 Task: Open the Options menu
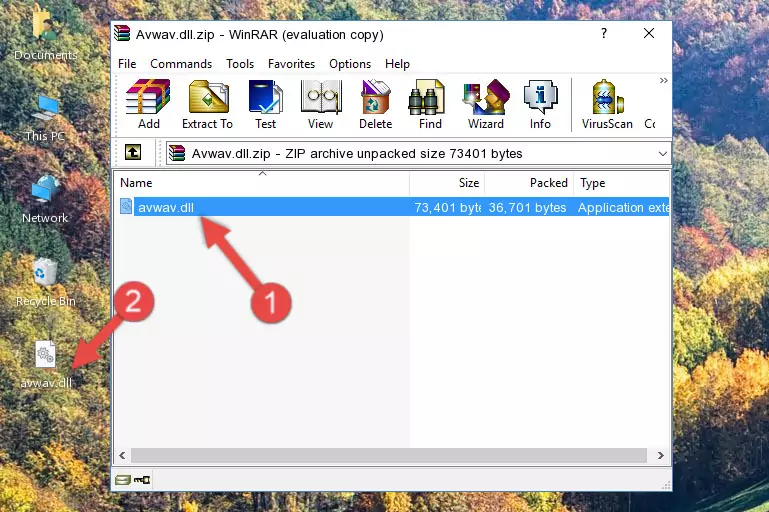(x=350, y=64)
